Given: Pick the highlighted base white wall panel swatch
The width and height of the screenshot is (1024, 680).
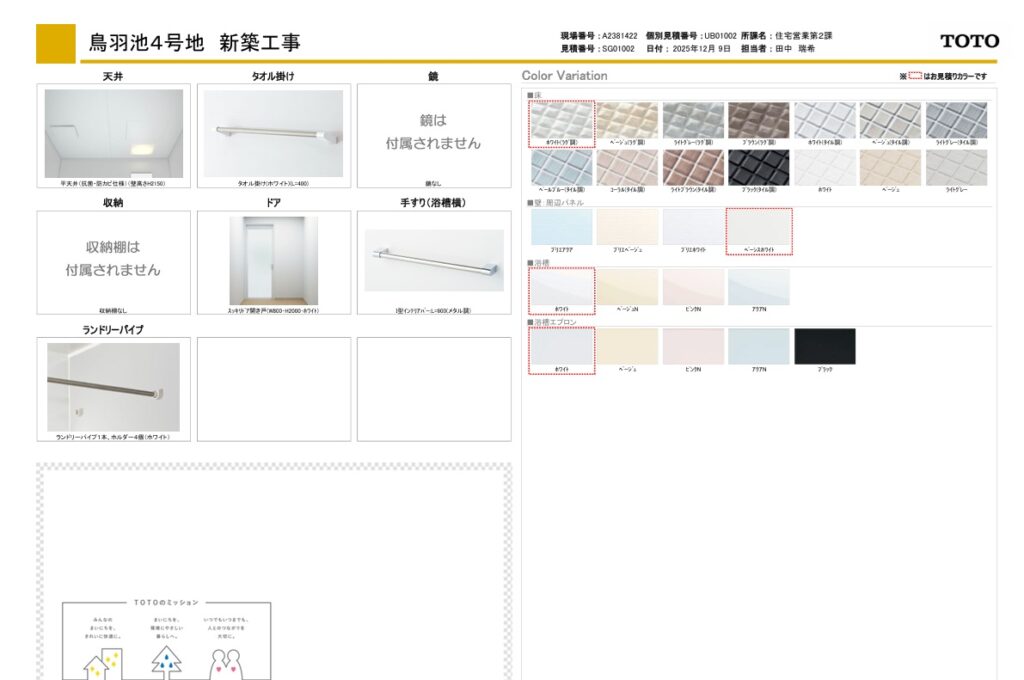Looking at the screenshot, I should [x=759, y=228].
